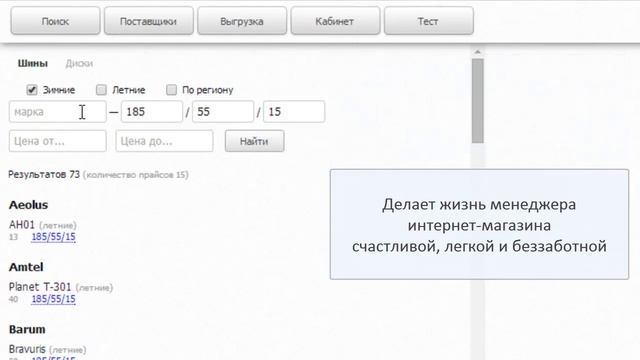Click the profile field containing 55

tap(223, 111)
